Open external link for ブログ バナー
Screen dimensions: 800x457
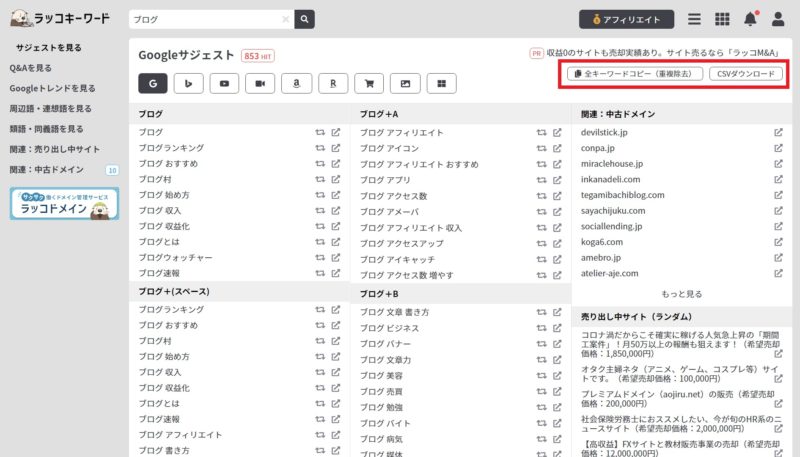coord(557,344)
